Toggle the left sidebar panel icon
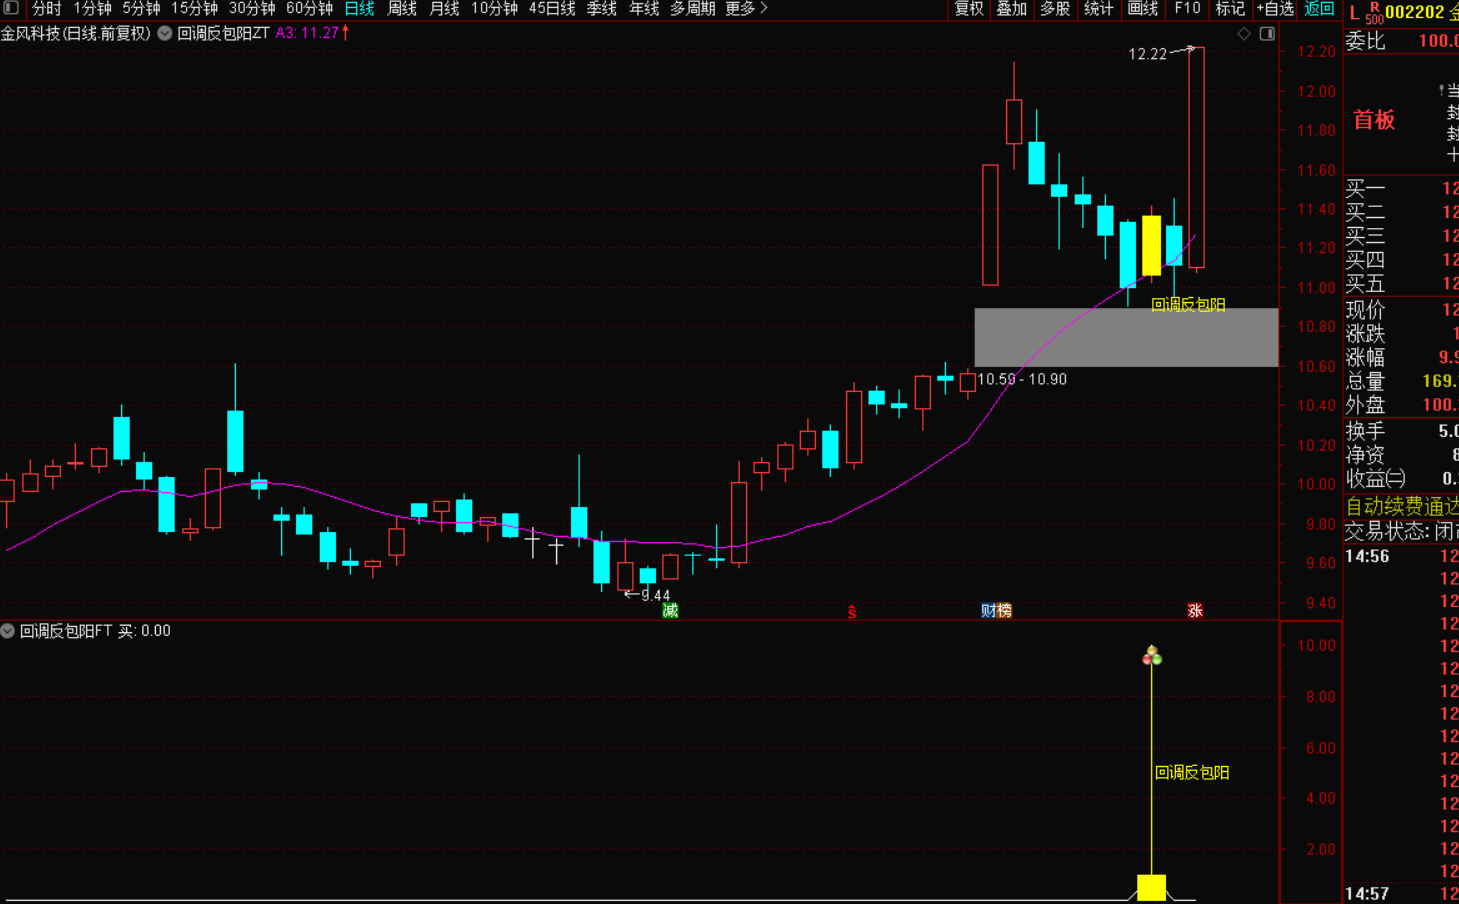1459x904 pixels. pos(11,9)
